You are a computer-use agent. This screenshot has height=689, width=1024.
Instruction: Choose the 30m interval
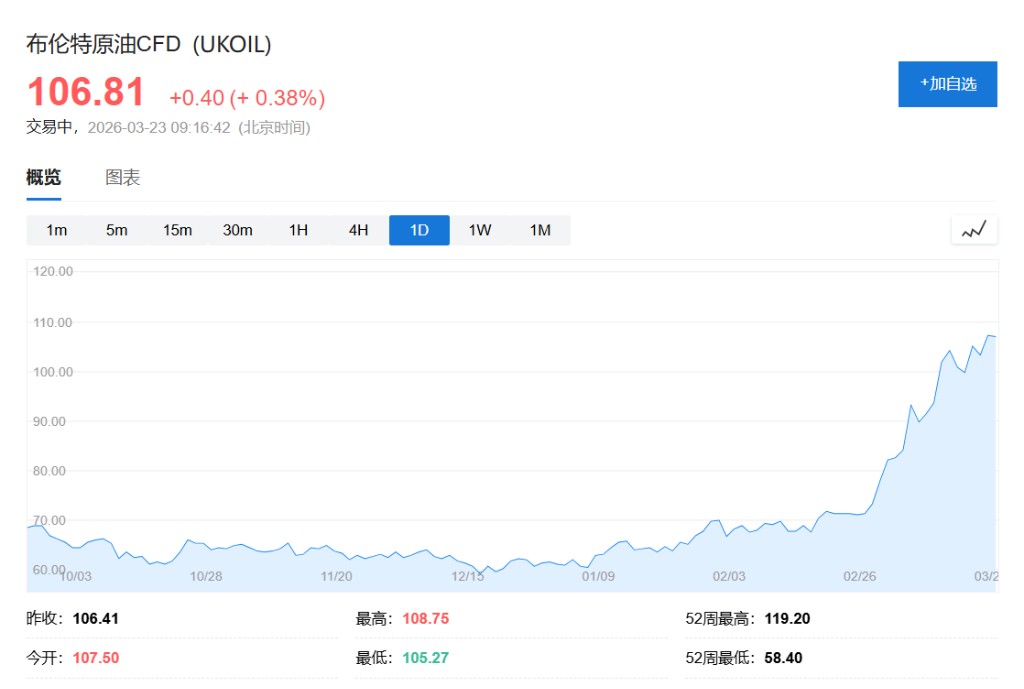click(238, 230)
